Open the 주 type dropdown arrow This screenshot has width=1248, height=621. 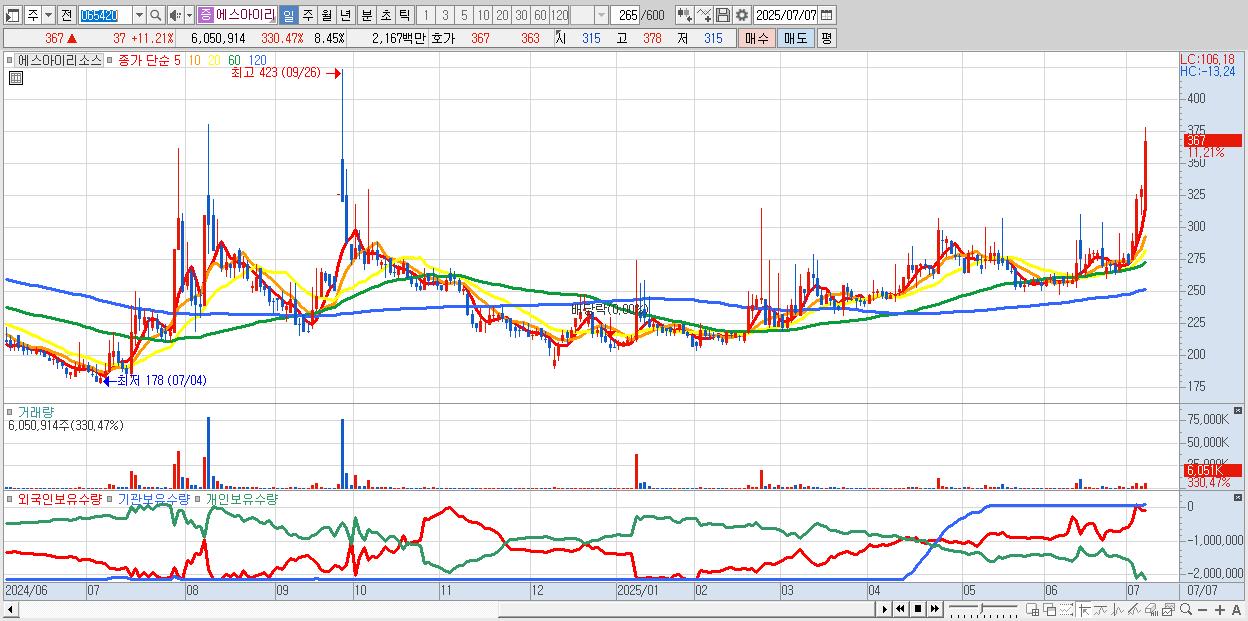pos(49,15)
